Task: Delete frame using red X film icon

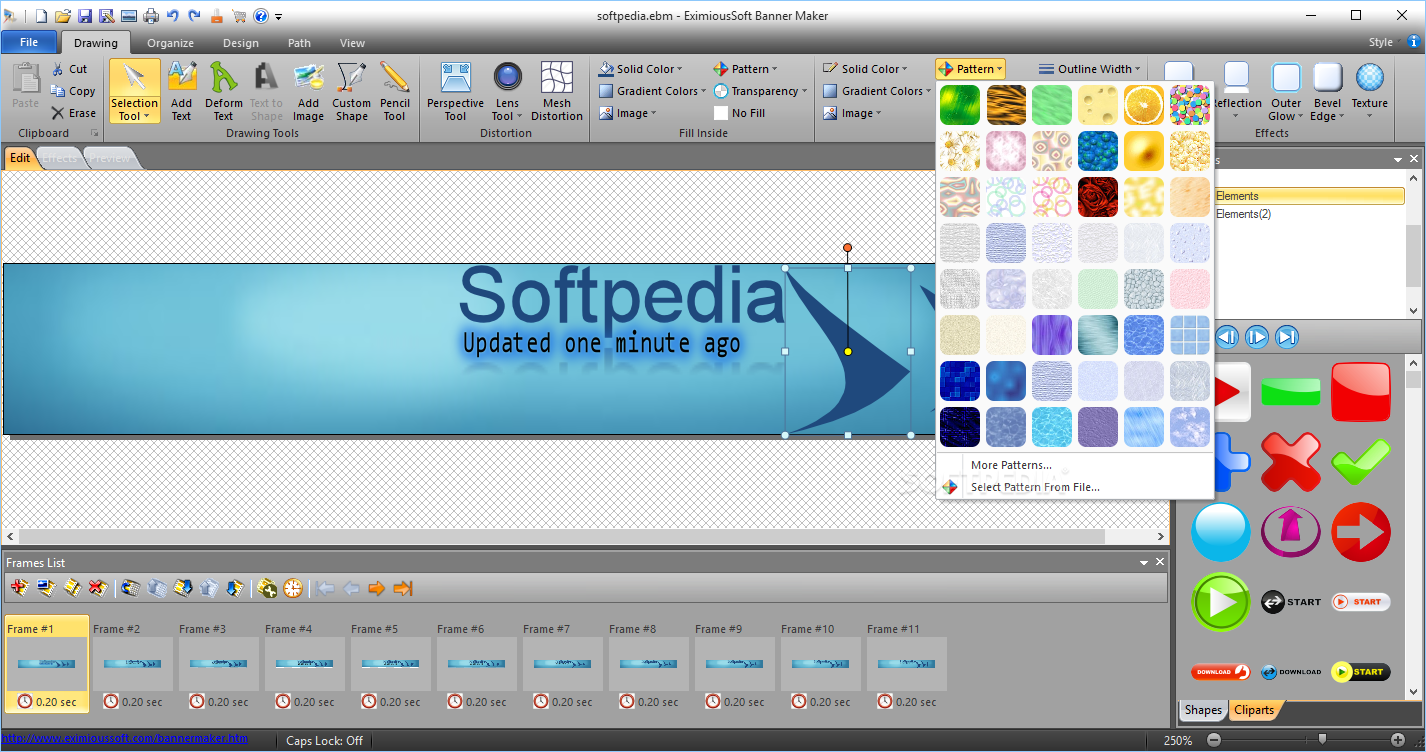Action: pyautogui.click(x=98, y=588)
